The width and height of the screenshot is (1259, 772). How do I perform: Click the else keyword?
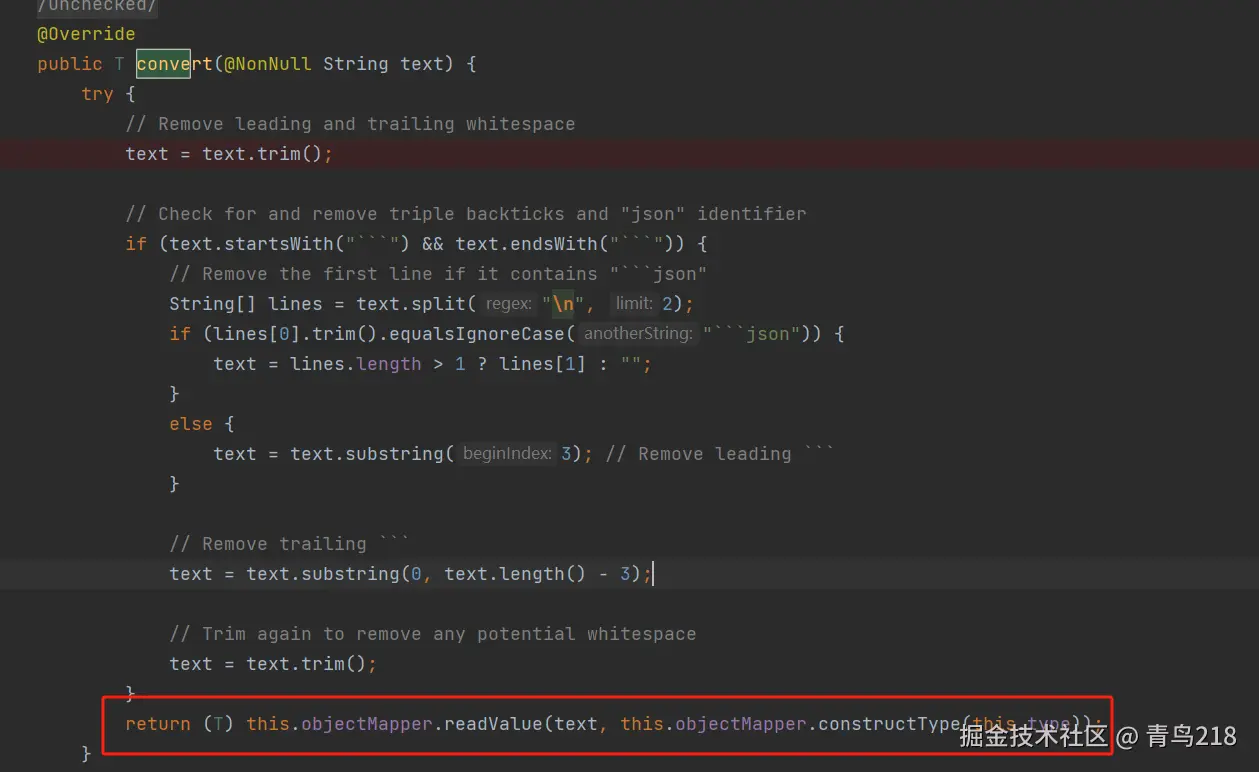pyautogui.click(x=191, y=424)
